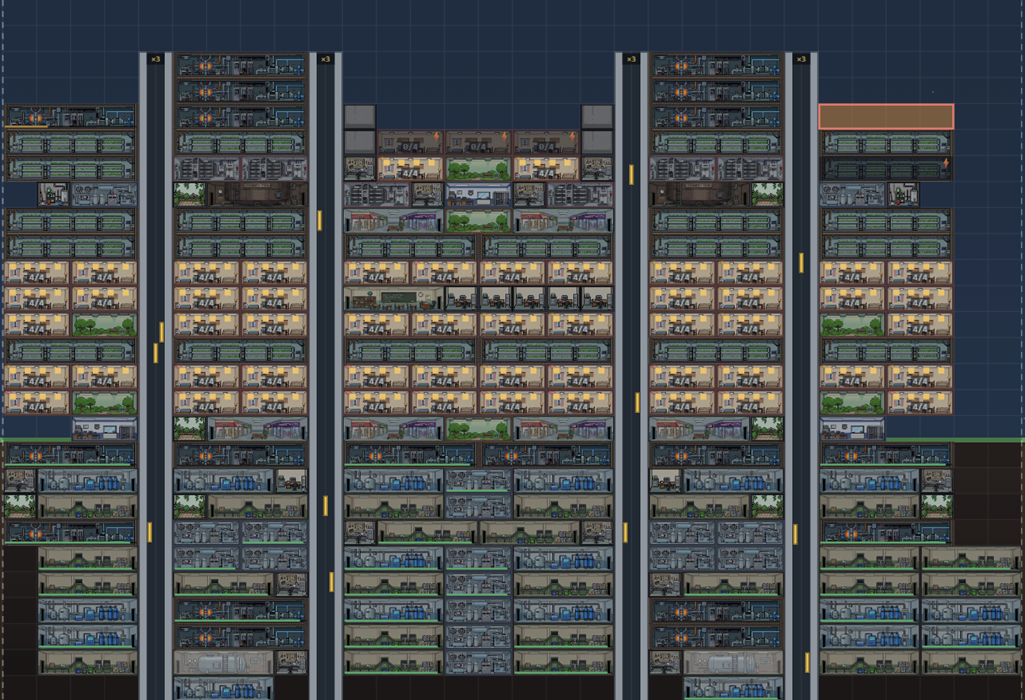This screenshot has height=700, width=1025.
Task: Select top-right gray concrete block in central tower
Action: pyautogui.click(x=597, y=117)
